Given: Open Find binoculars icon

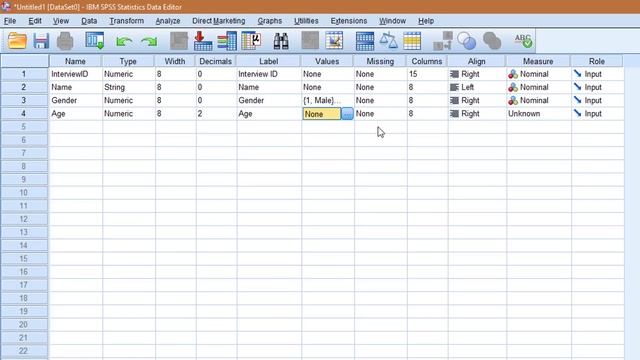Looking at the screenshot, I should (x=281, y=41).
